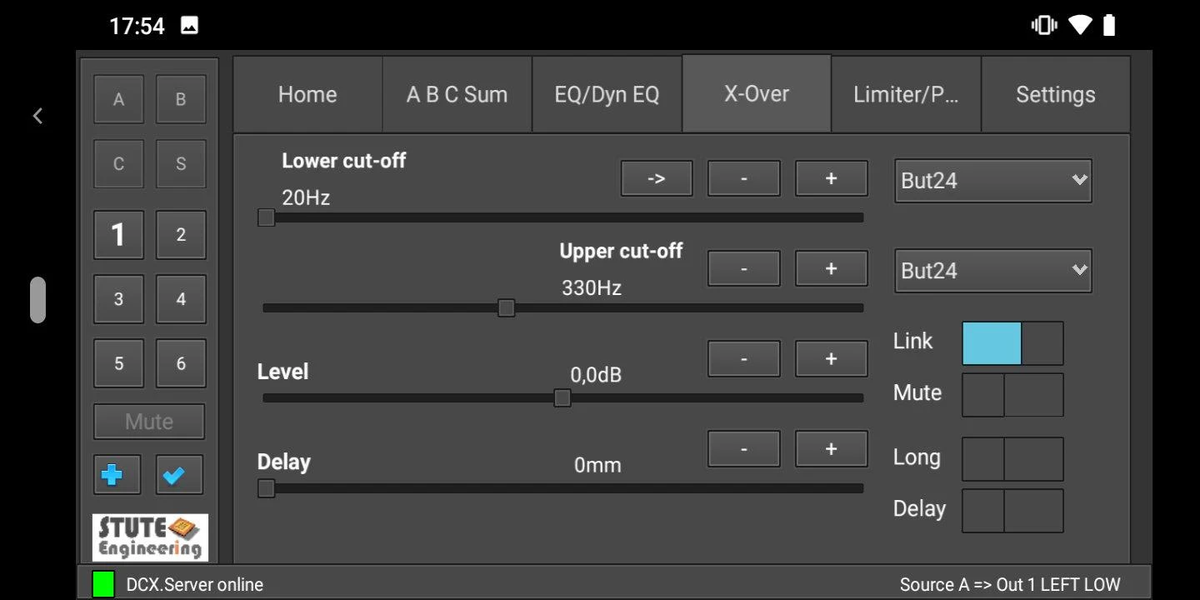Increase lower cut-off with plus button
Screen dimensions: 1200x600
[831, 179]
